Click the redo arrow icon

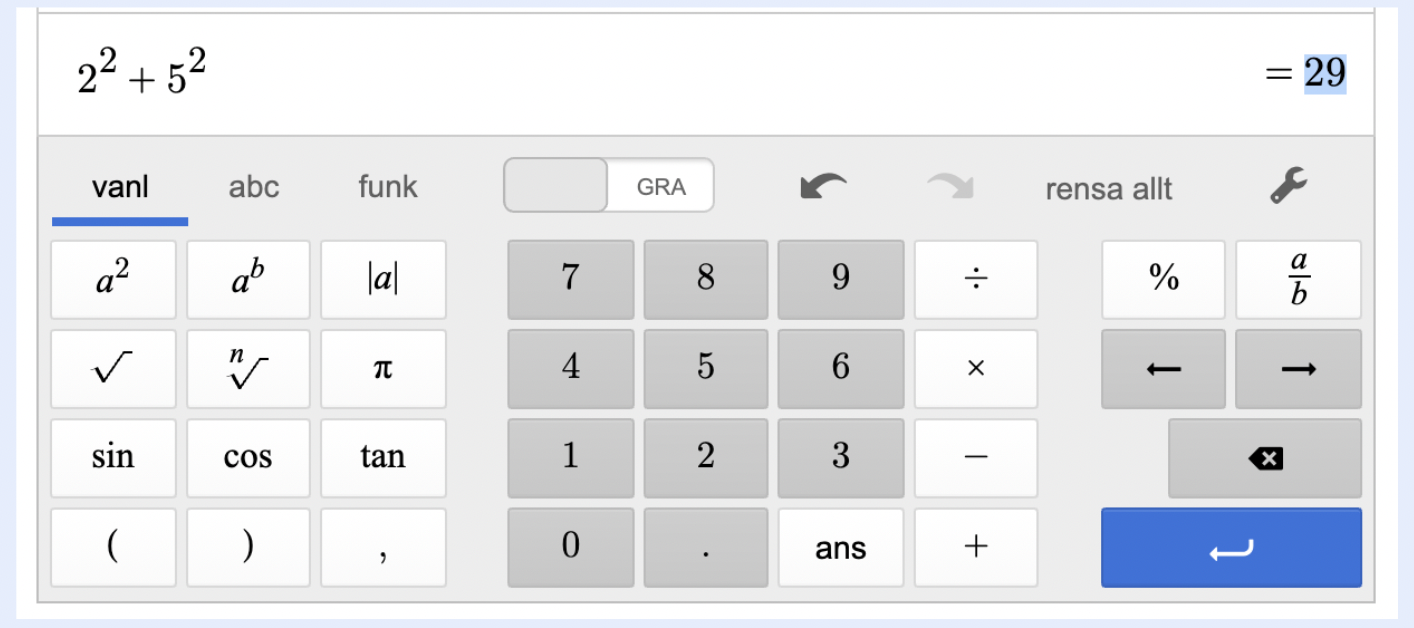[949, 187]
